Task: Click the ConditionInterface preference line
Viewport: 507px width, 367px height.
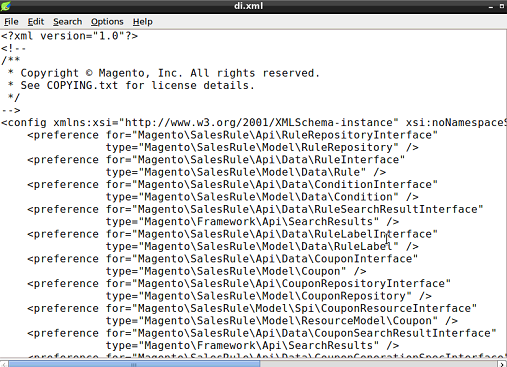Action: 232,184
